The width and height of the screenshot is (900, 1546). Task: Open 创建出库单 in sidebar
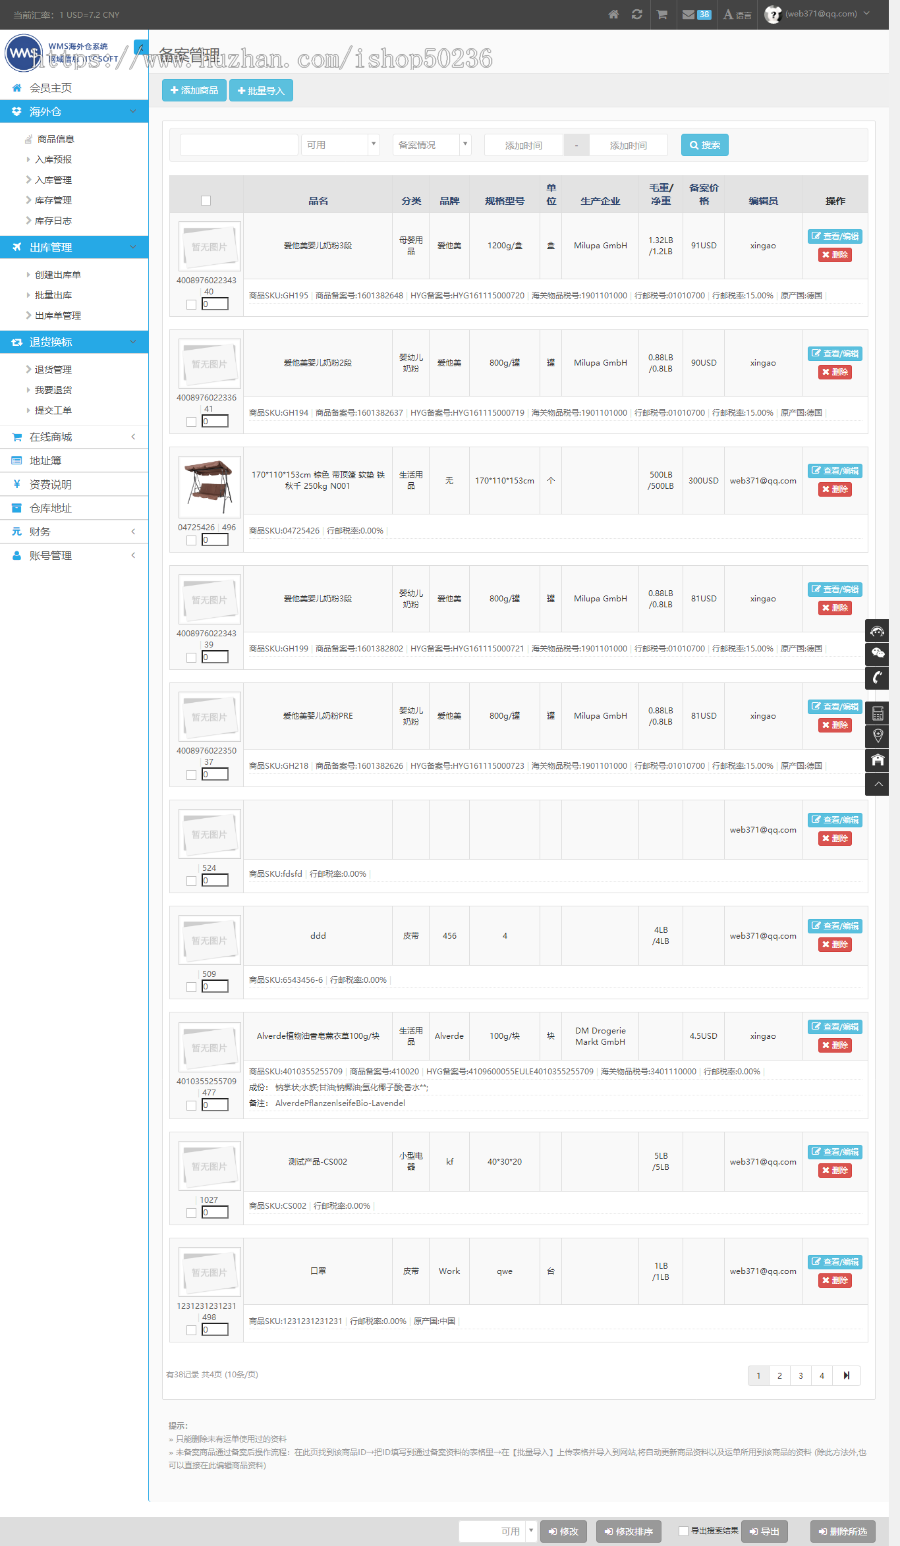[58, 275]
